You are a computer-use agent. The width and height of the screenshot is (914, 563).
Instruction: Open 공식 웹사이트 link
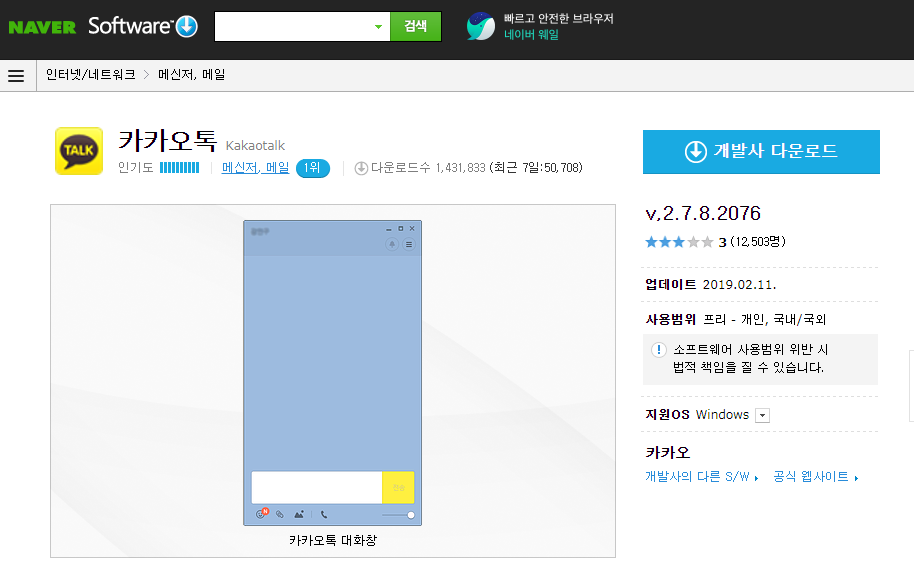pos(815,477)
